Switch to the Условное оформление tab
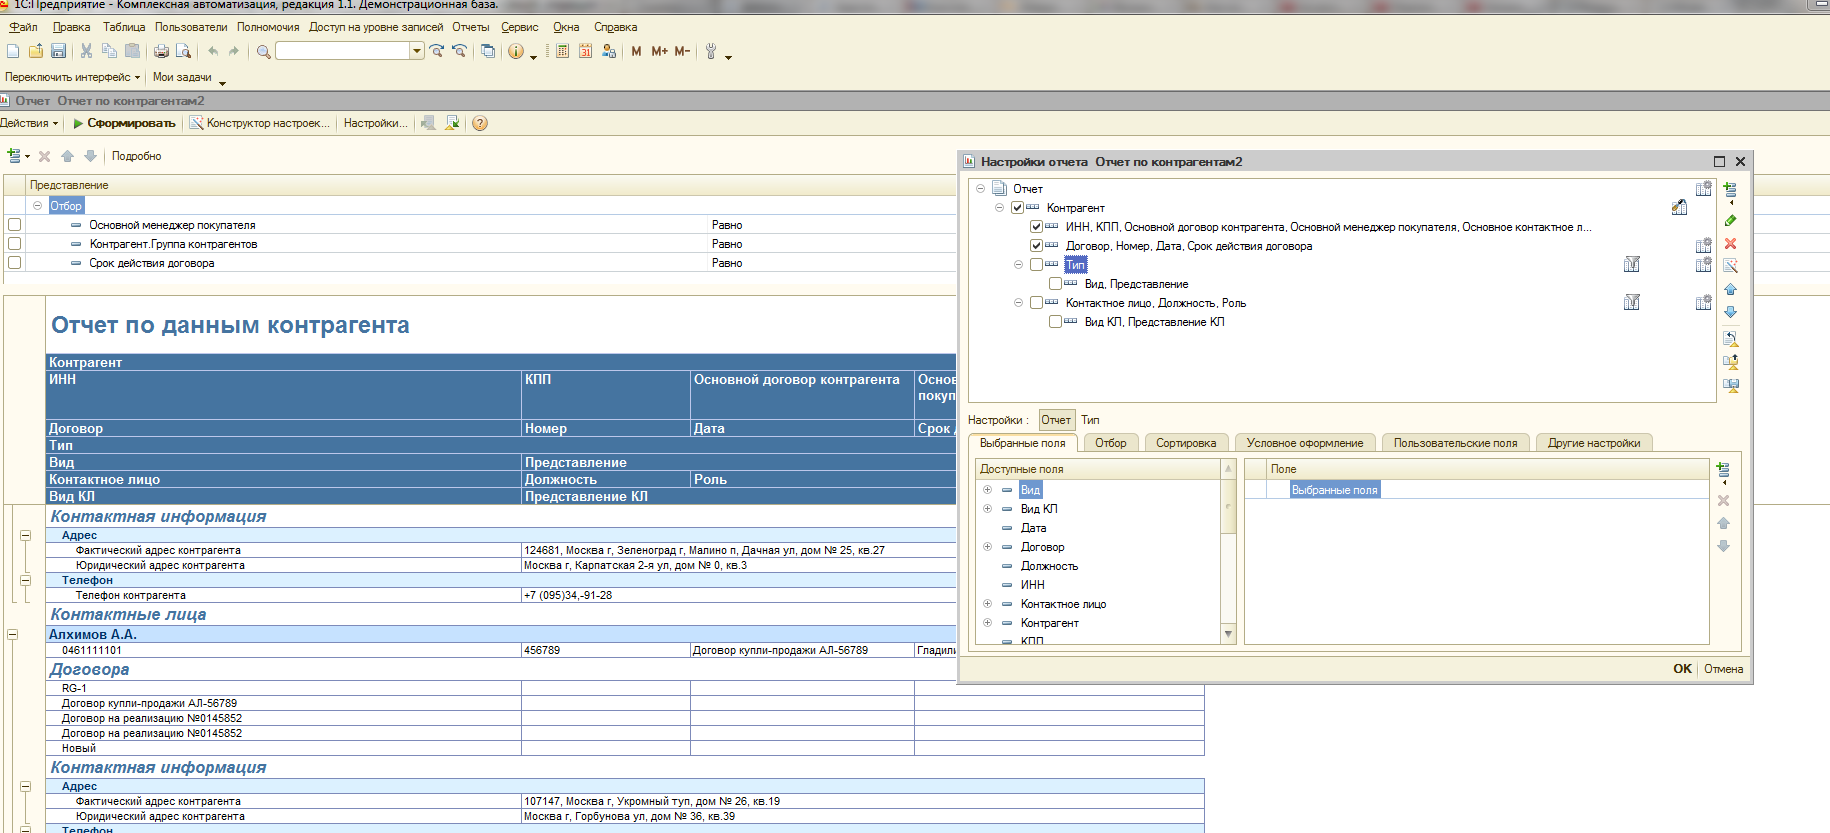This screenshot has height=833, width=1830. tap(1305, 443)
